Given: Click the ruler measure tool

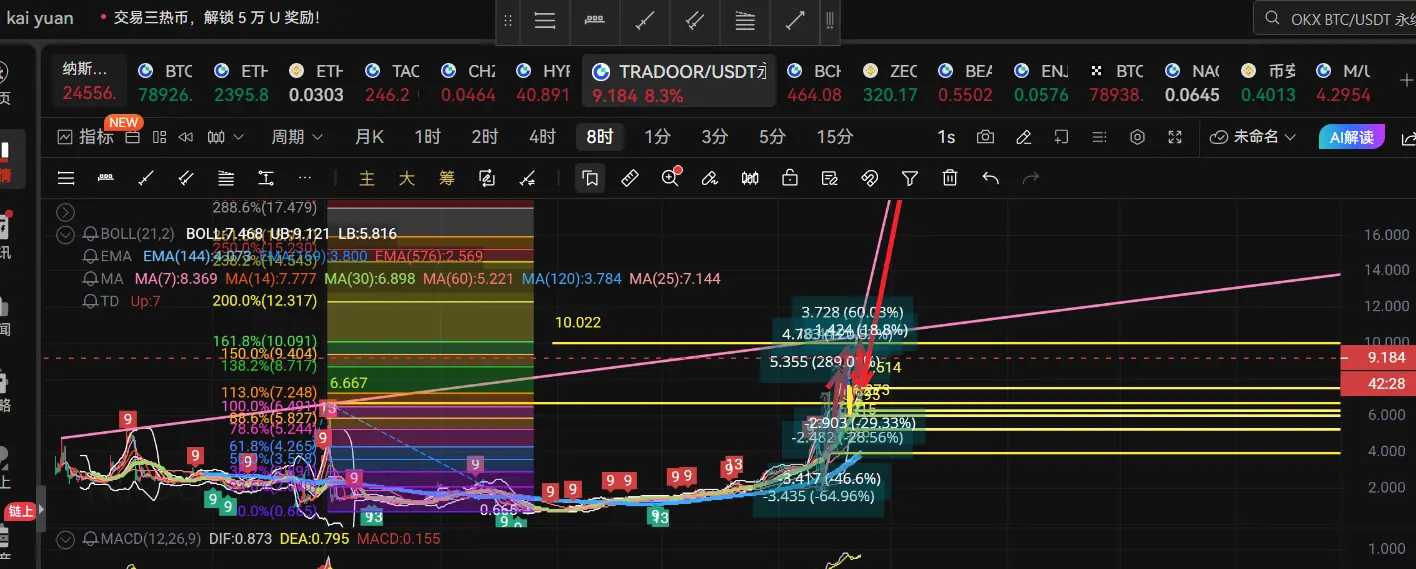Looking at the screenshot, I should 630,178.
